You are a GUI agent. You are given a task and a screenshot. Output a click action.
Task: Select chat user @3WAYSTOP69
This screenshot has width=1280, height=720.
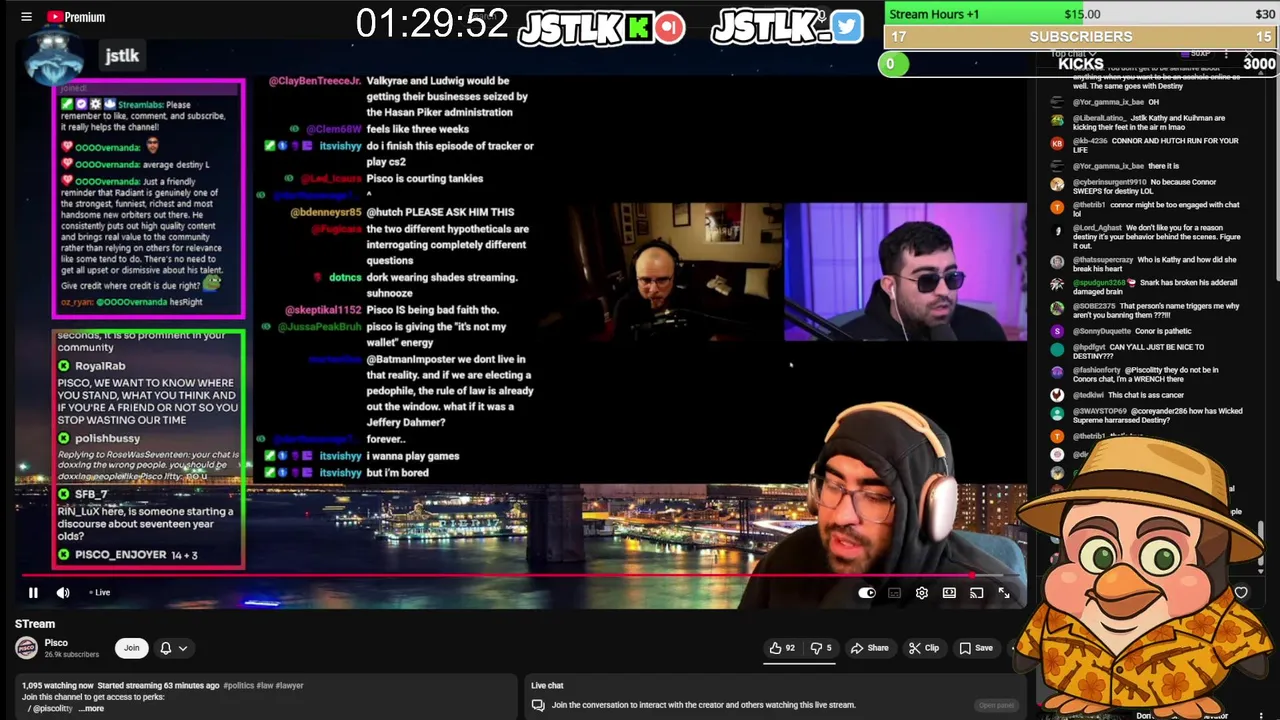click(x=1100, y=411)
